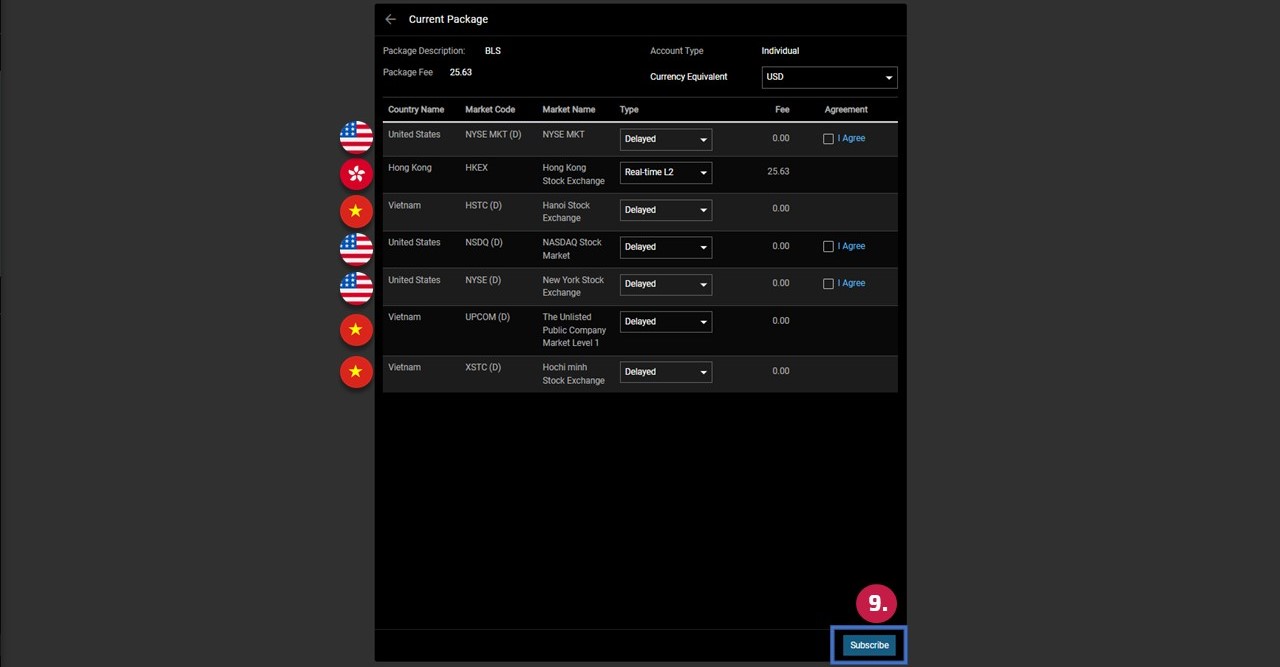Image resolution: width=1280 pixels, height=667 pixels.
Task: Click the Market Name column header
Action: (569, 110)
